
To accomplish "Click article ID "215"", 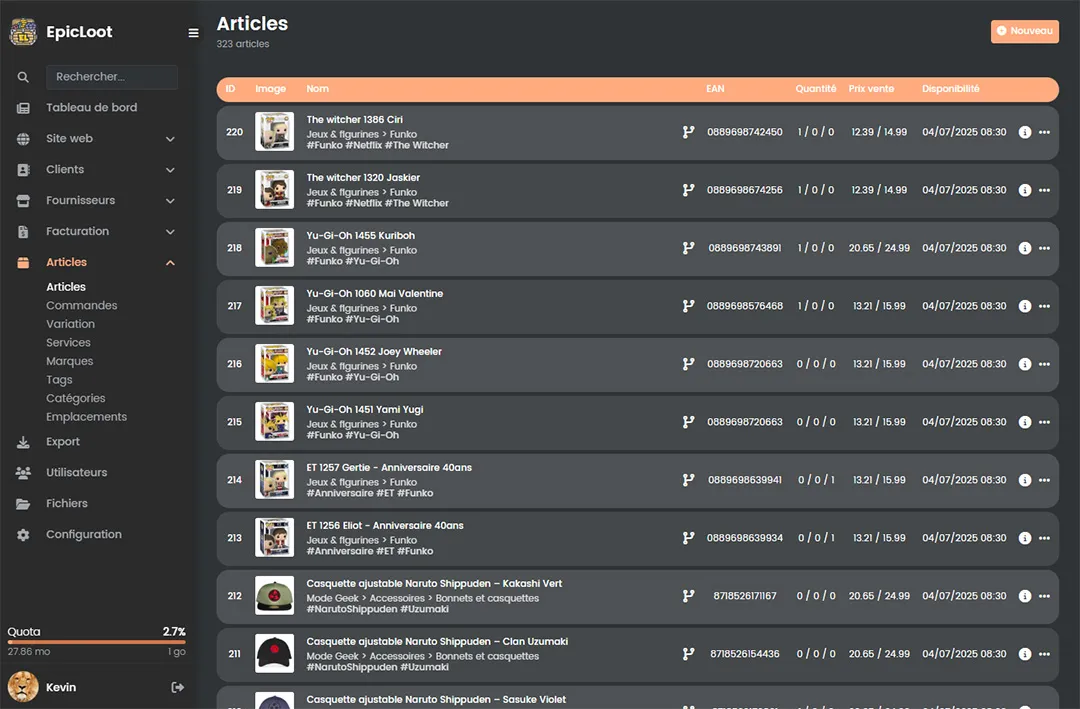I will [234, 422].
